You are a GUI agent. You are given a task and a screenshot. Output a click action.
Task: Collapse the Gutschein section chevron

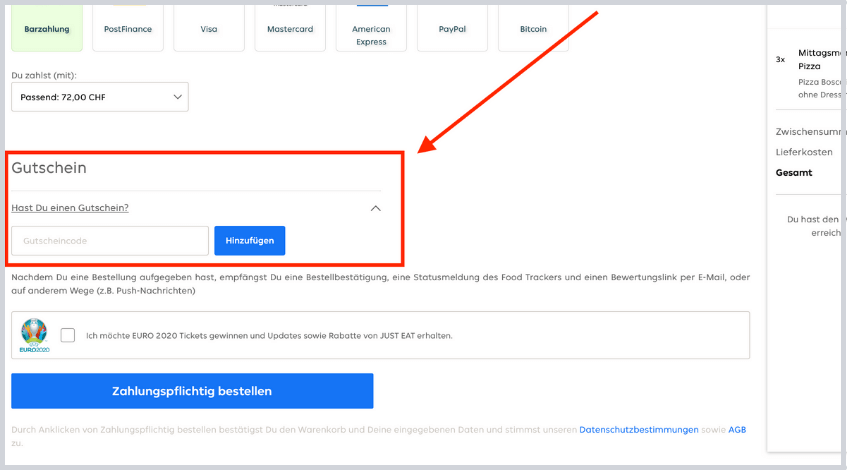pyautogui.click(x=376, y=208)
